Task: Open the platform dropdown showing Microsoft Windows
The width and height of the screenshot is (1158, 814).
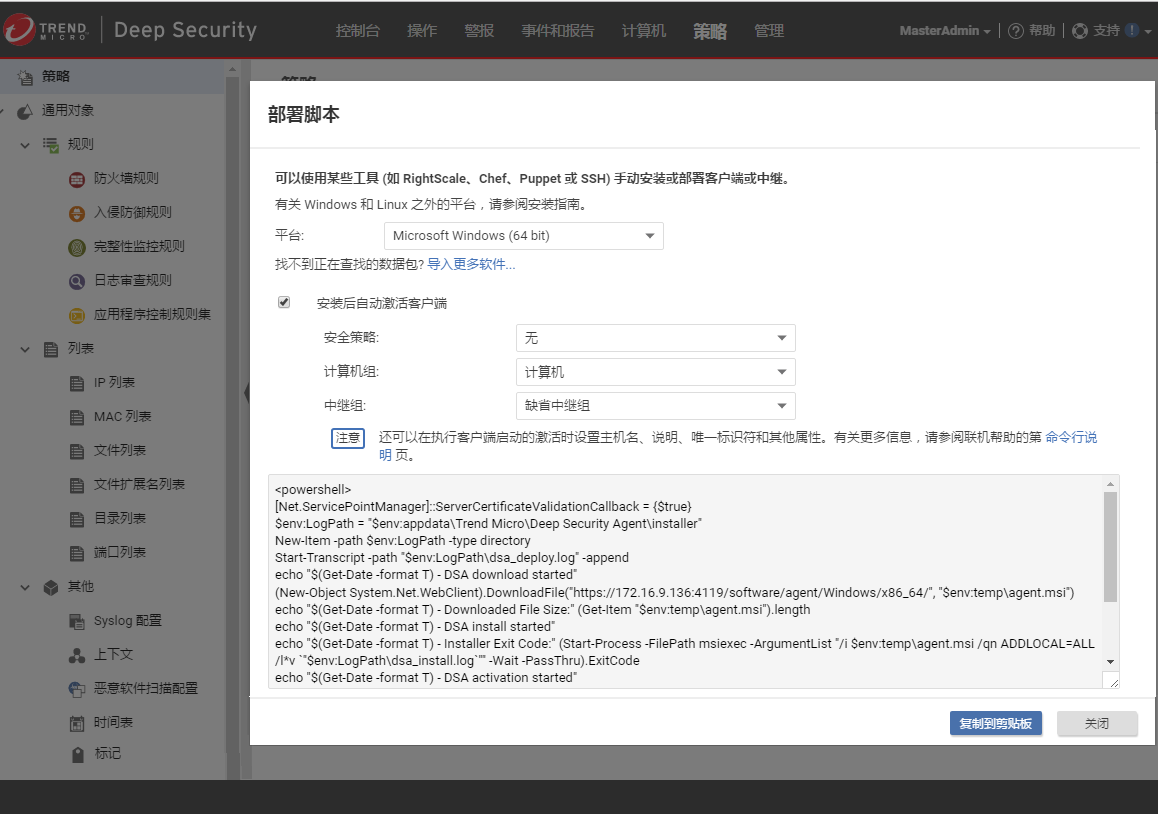Action: [523, 236]
